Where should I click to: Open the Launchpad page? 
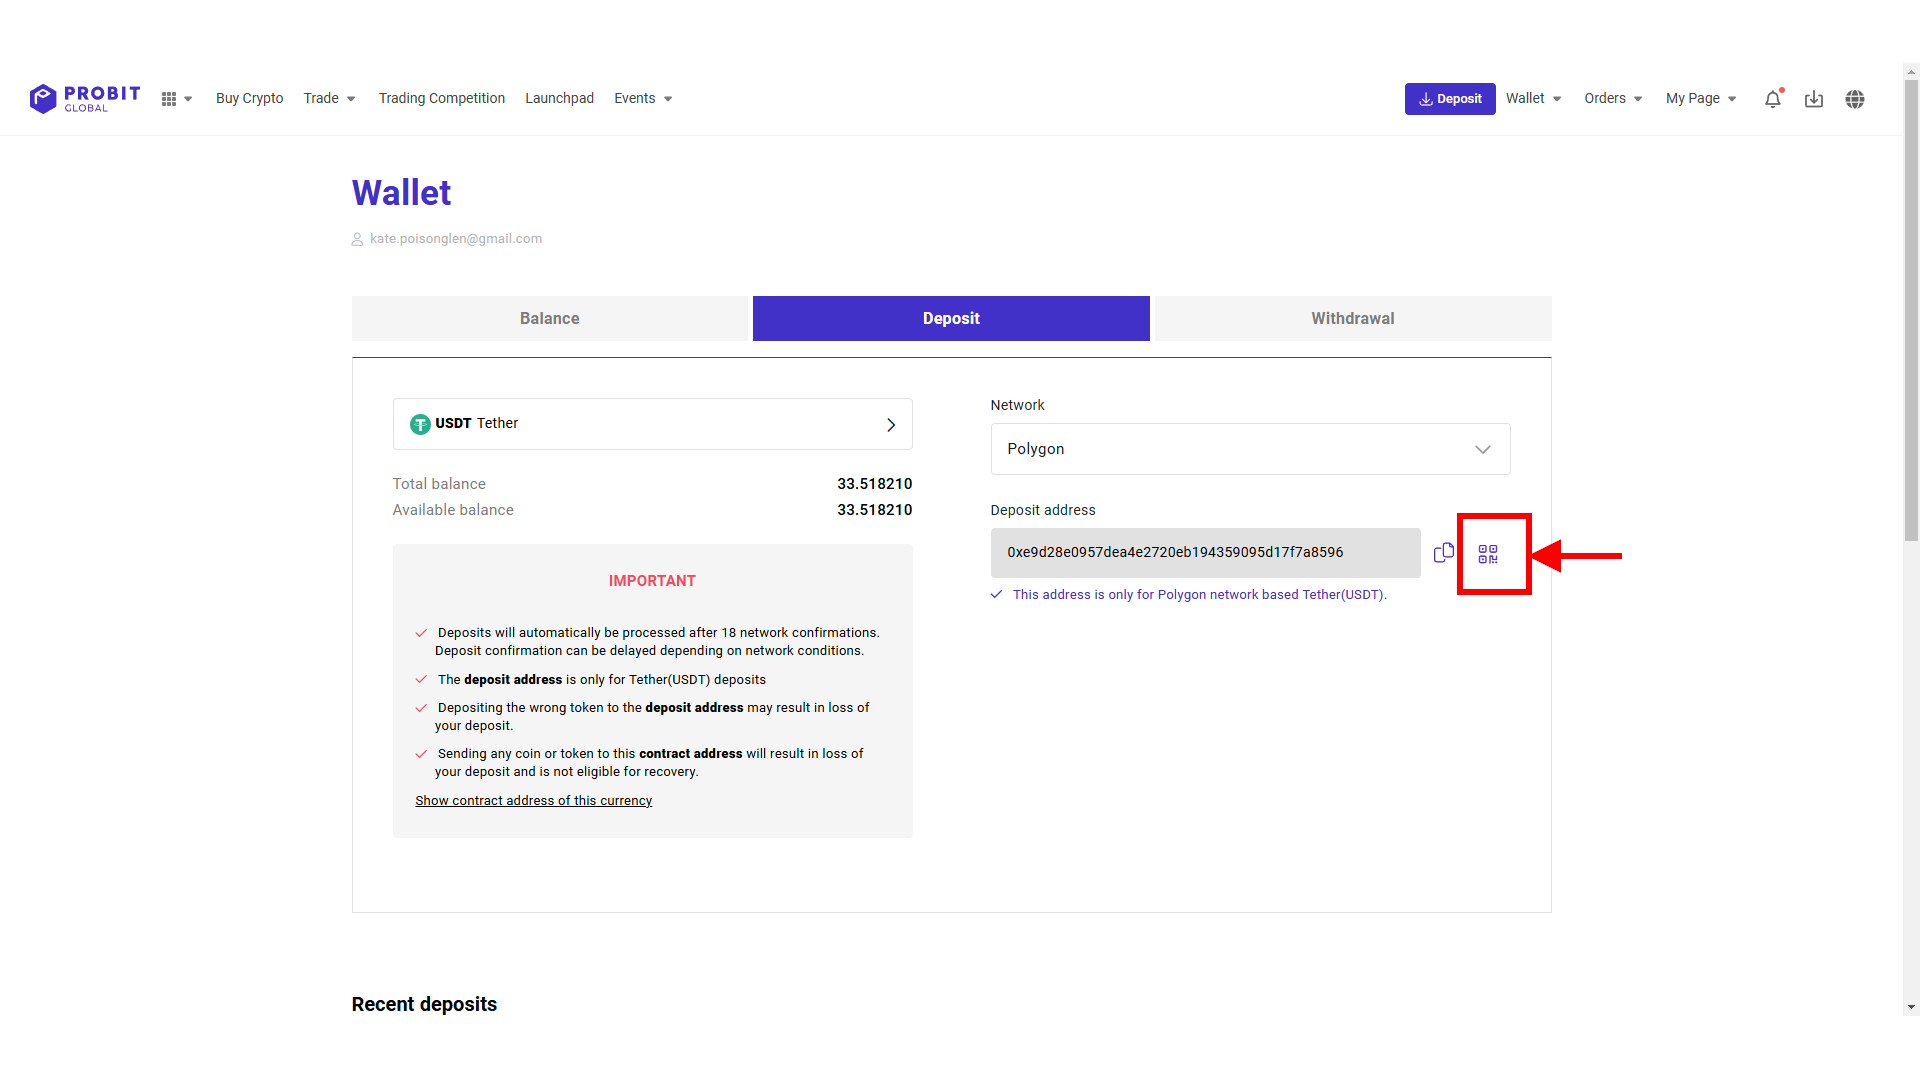[559, 98]
